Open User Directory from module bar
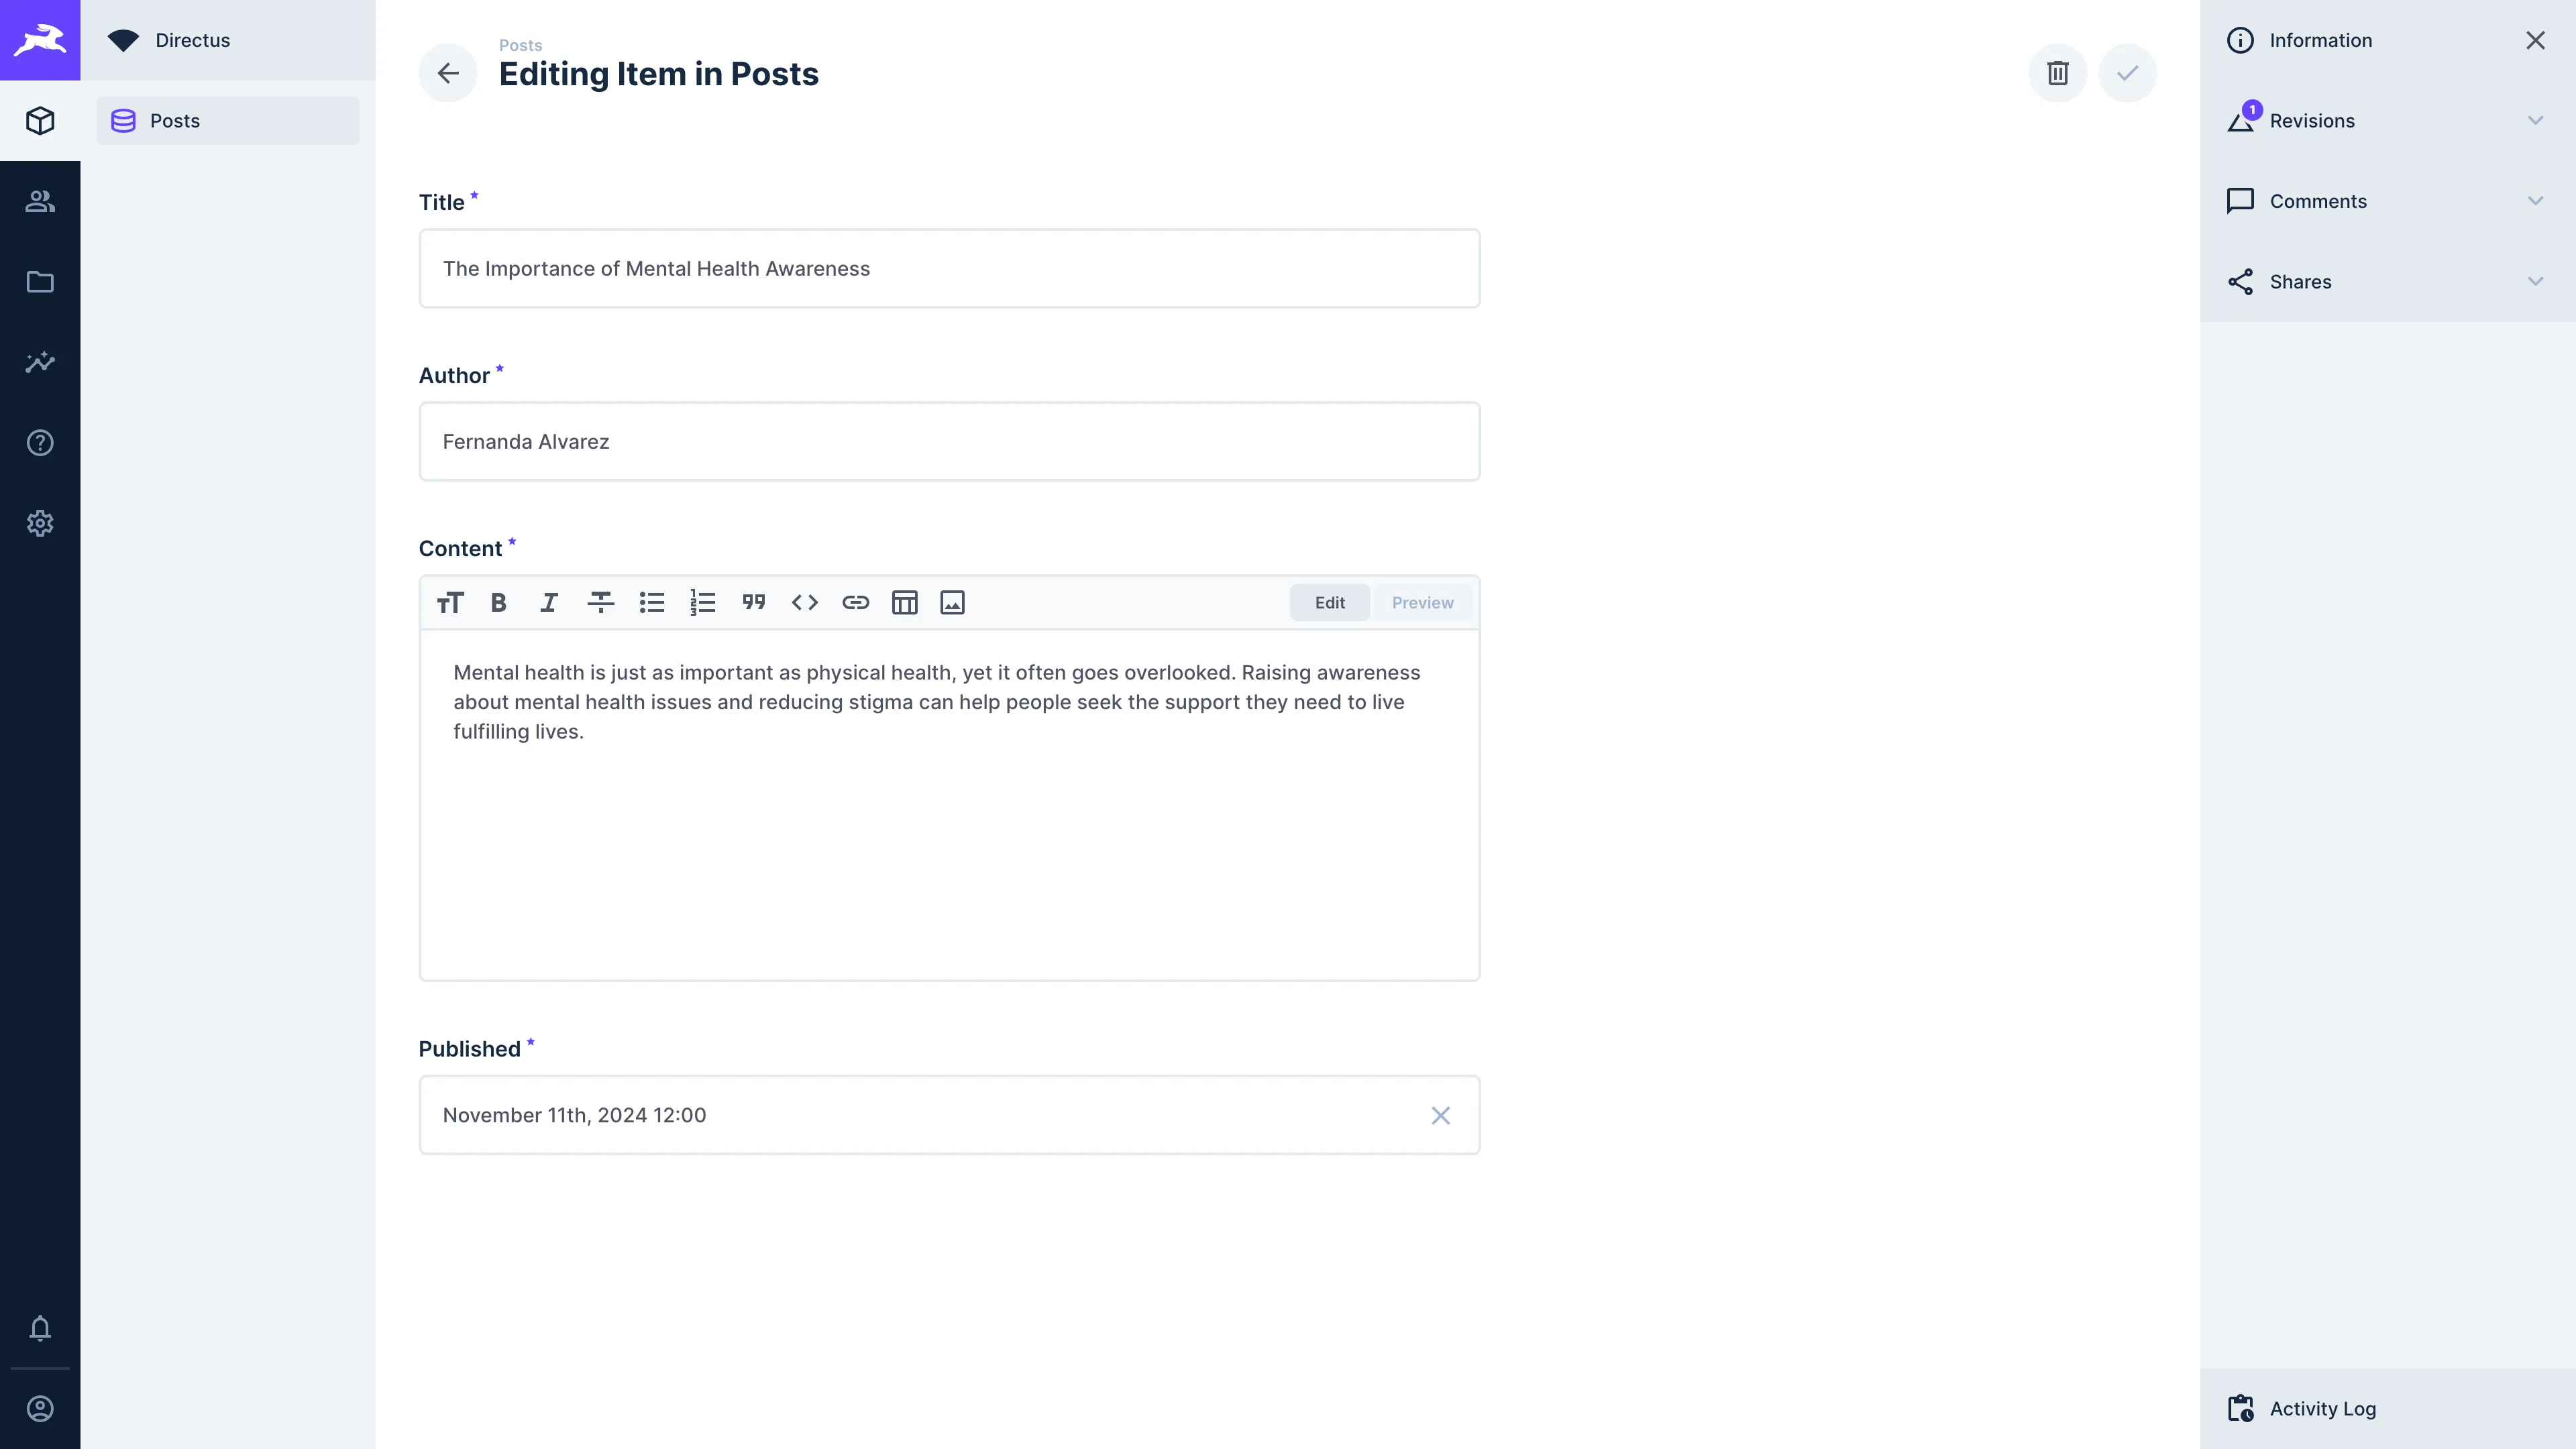The image size is (2576, 1449). (x=40, y=201)
